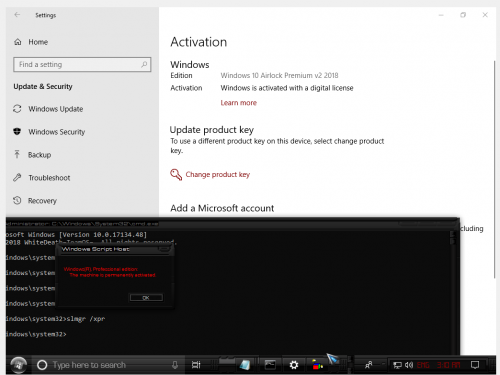The width and height of the screenshot is (500, 375).
Task: Click the 'slmgr /xpr' command line text
Action: [86, 319]
